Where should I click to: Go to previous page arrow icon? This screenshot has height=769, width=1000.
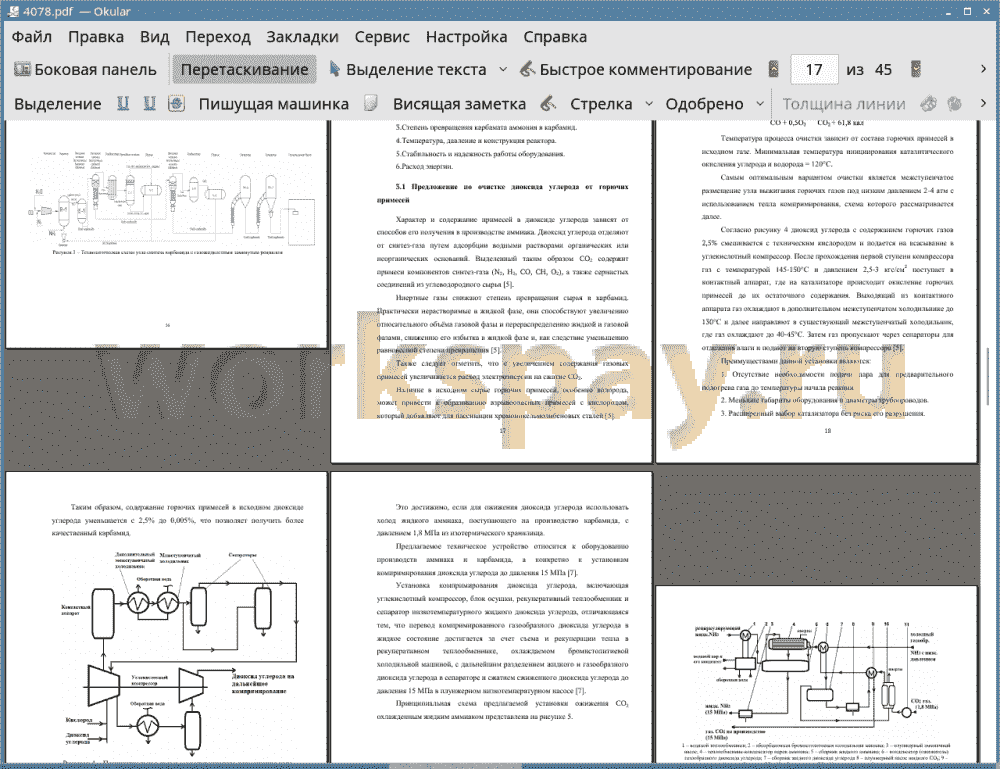(774, 70)
